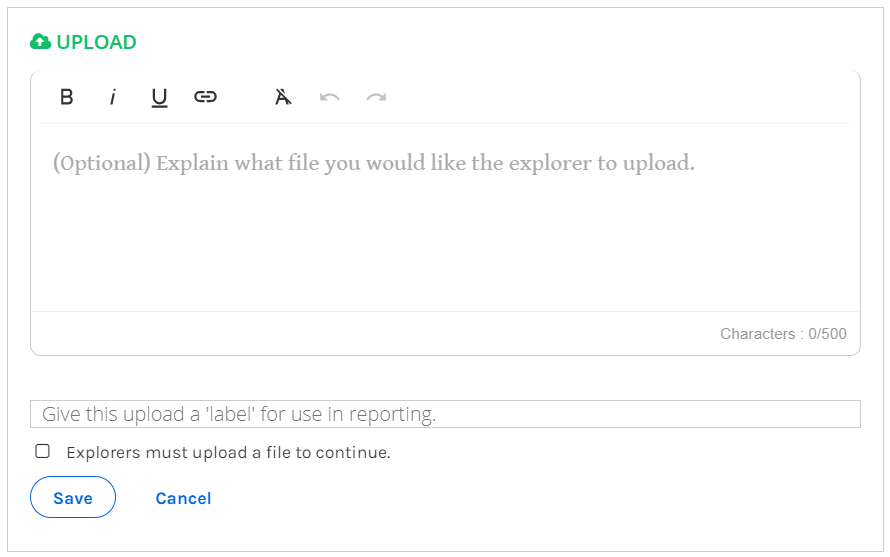Viewport: 890px width, 557px height.
Task: Click the '(Optional) Explain what file' placeholder text
Action: [373, 163]
